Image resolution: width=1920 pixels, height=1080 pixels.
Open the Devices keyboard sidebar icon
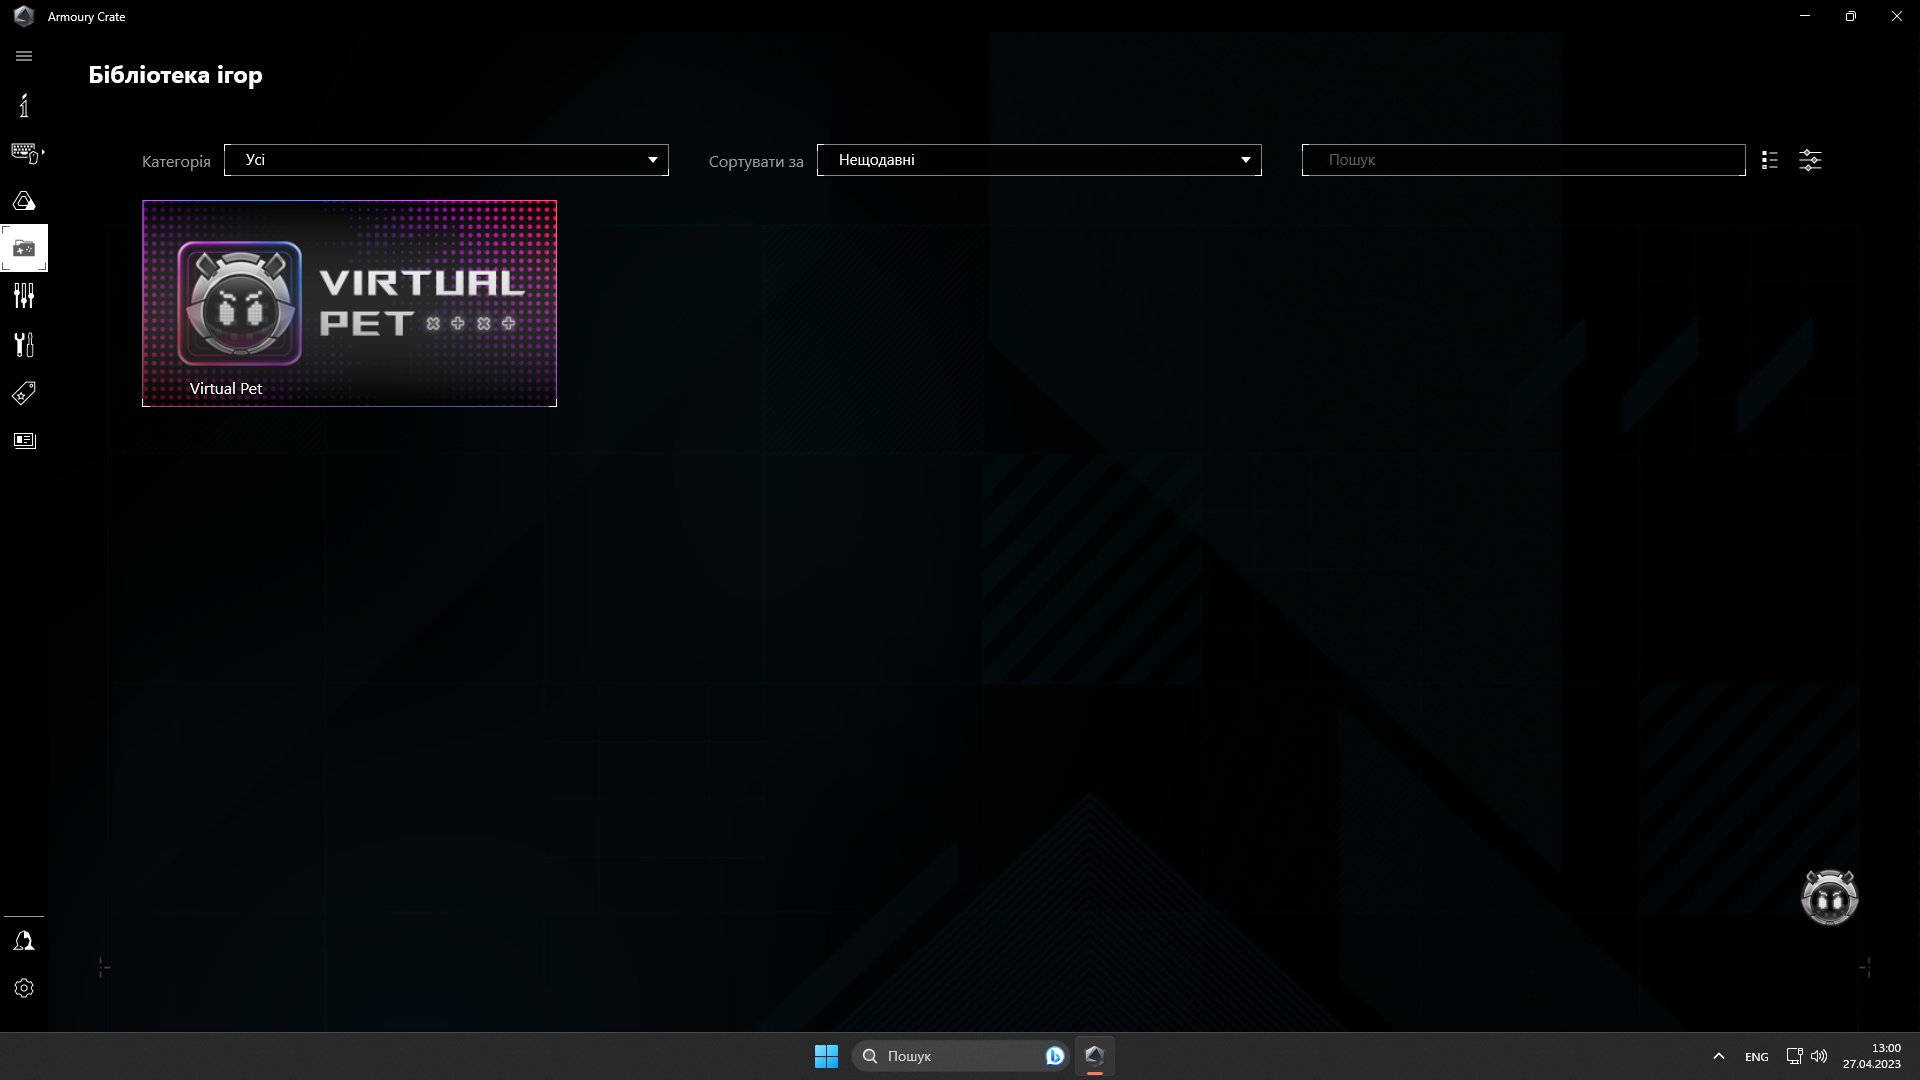[x=25, y=153]
